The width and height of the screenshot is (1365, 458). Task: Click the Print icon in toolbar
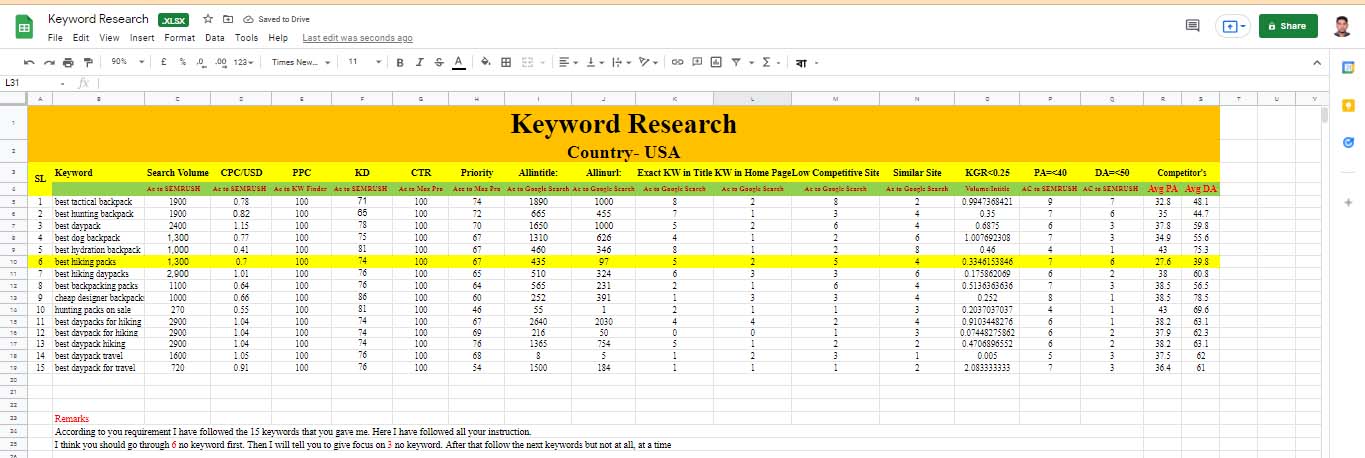[x=69, y=62]
